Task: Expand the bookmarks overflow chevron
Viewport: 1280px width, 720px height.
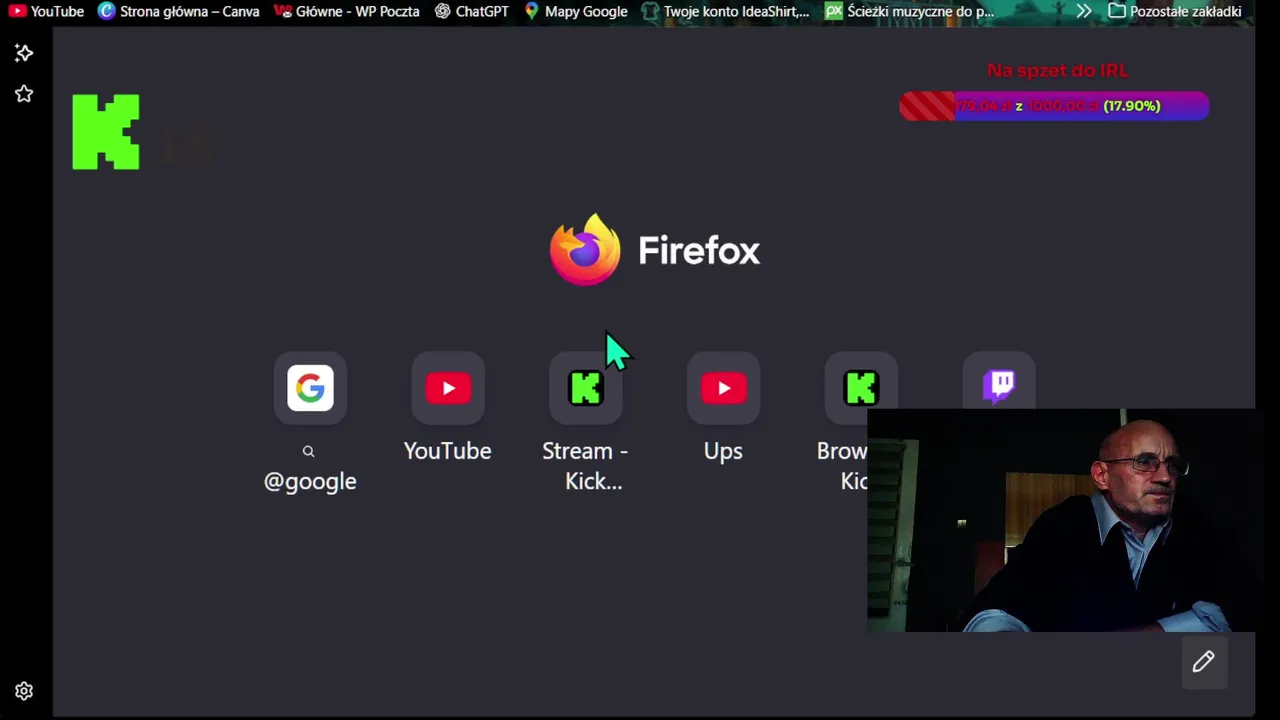Action: pyautogui.click(x=1084, y=11)
